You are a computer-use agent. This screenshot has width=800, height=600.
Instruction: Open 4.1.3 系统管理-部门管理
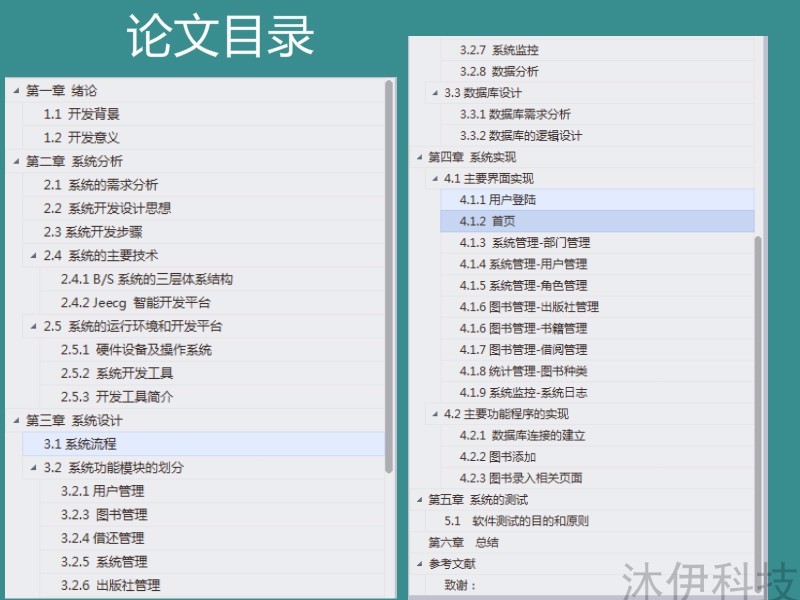tap(524, 242)
